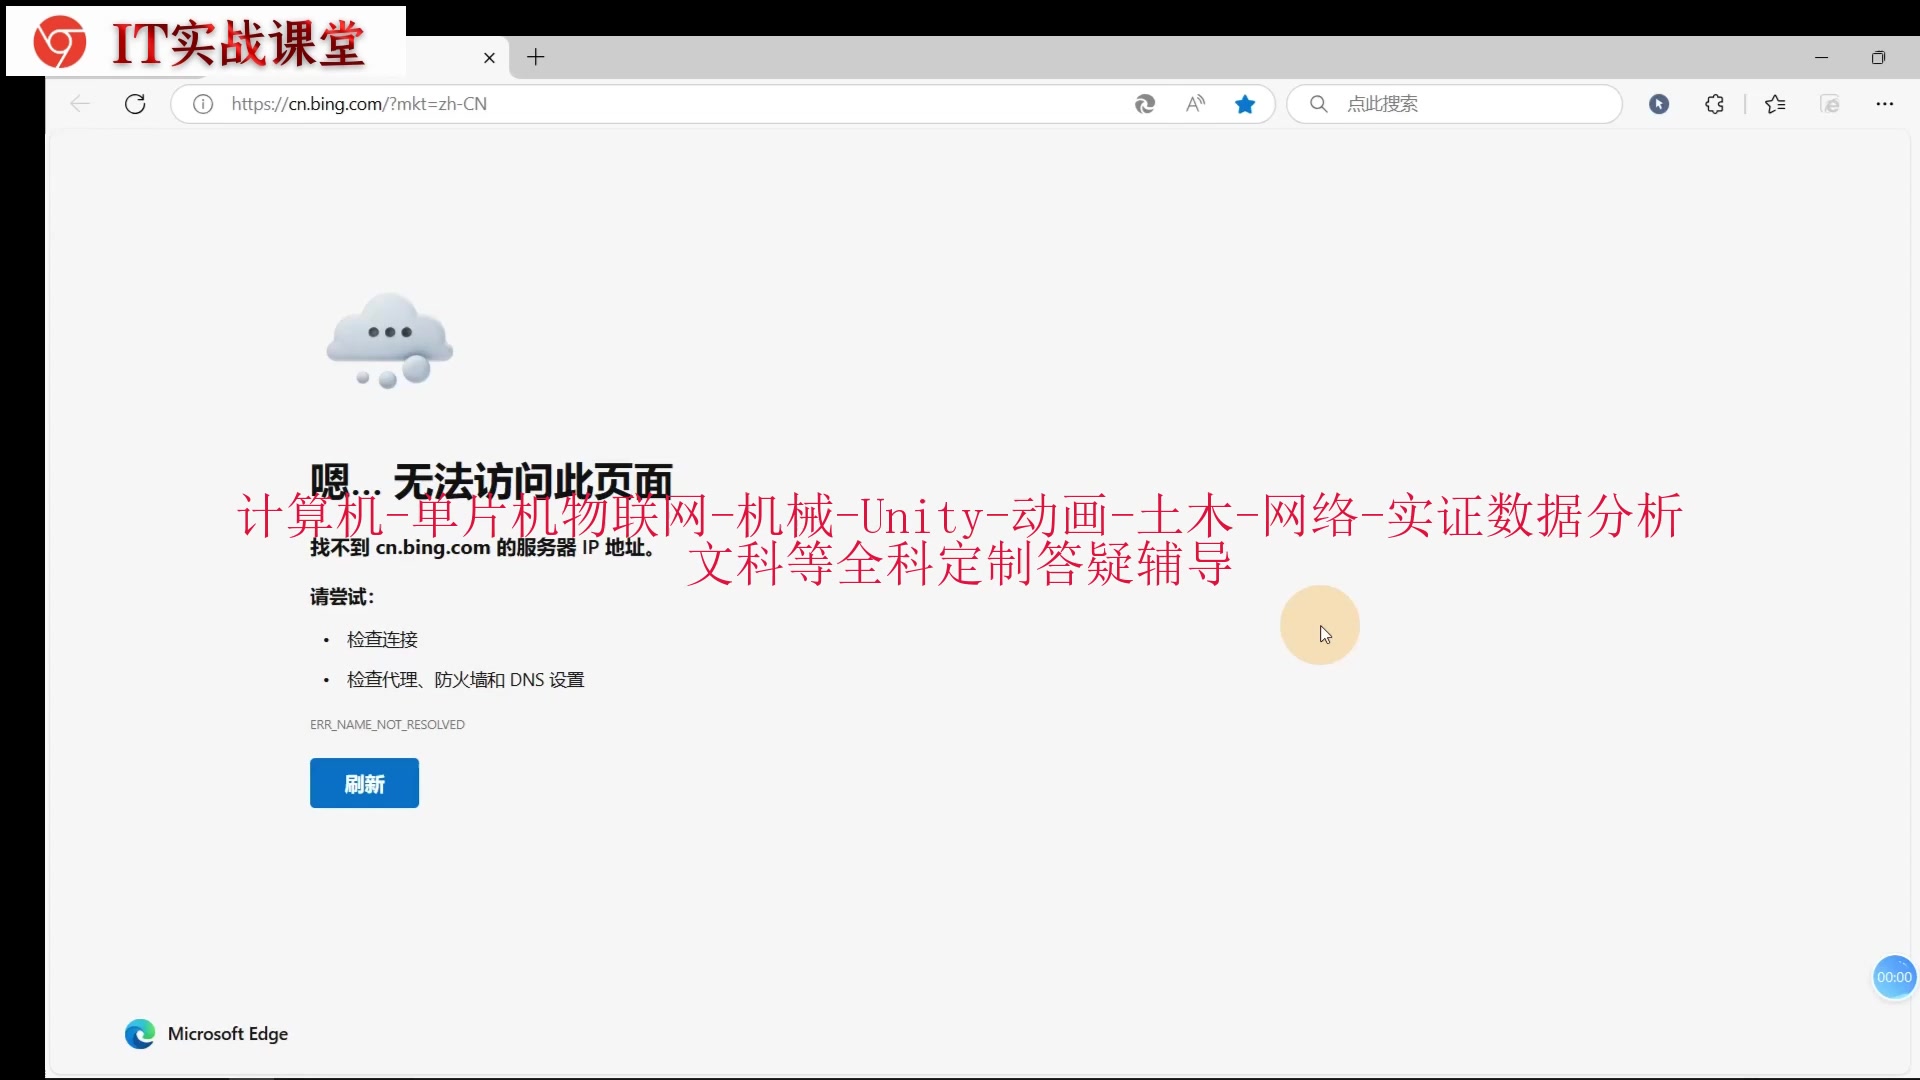Screen dimensions: 1920x1080
Task: Click 检查连接 suggestion text
Action: pos(382,640)
